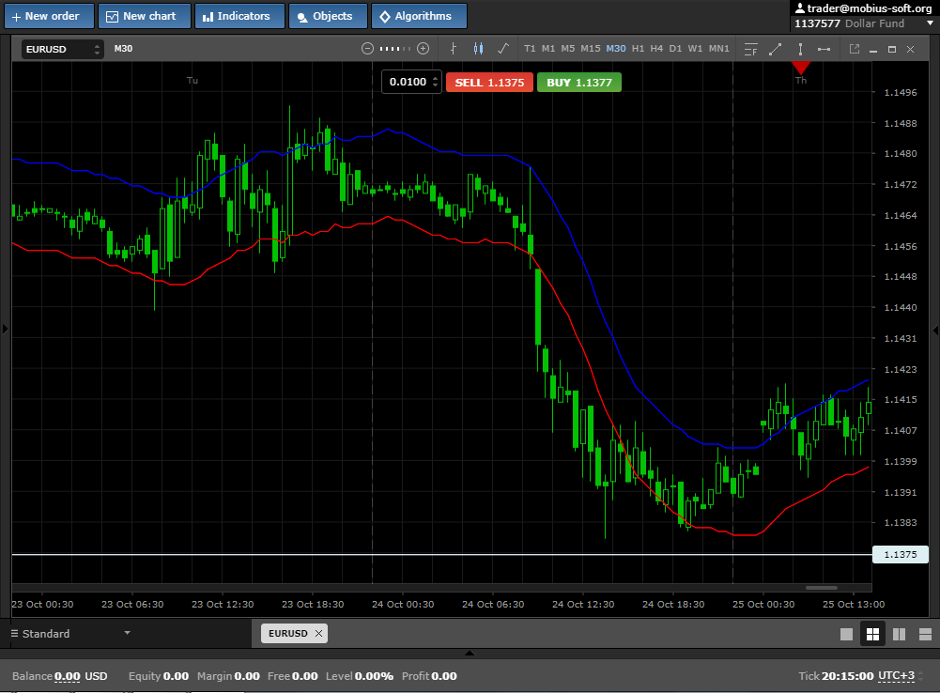Open the Standard workspace dropdown
This screenshot has width=940, height=693.
click(x=71, y=634)
